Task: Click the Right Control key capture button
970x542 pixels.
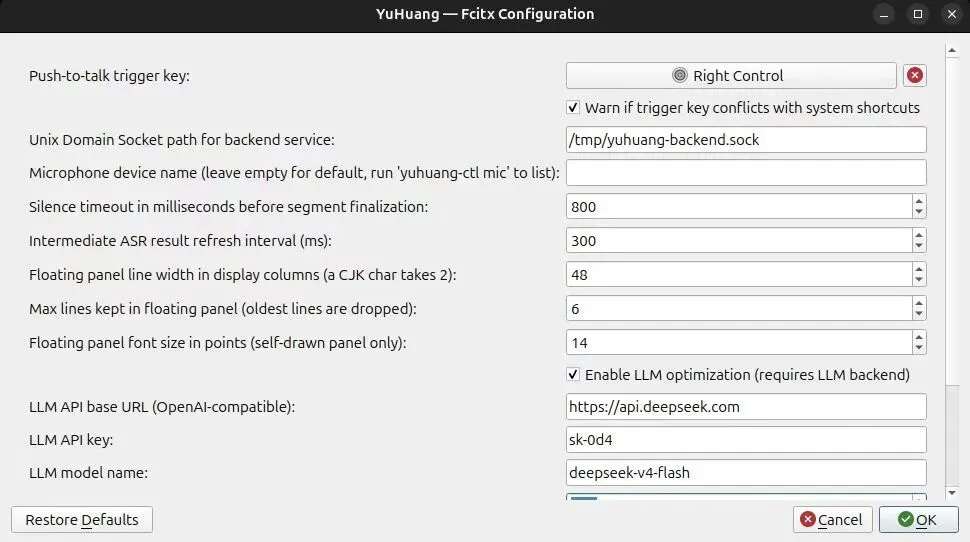Action: [x=731, y=75]
